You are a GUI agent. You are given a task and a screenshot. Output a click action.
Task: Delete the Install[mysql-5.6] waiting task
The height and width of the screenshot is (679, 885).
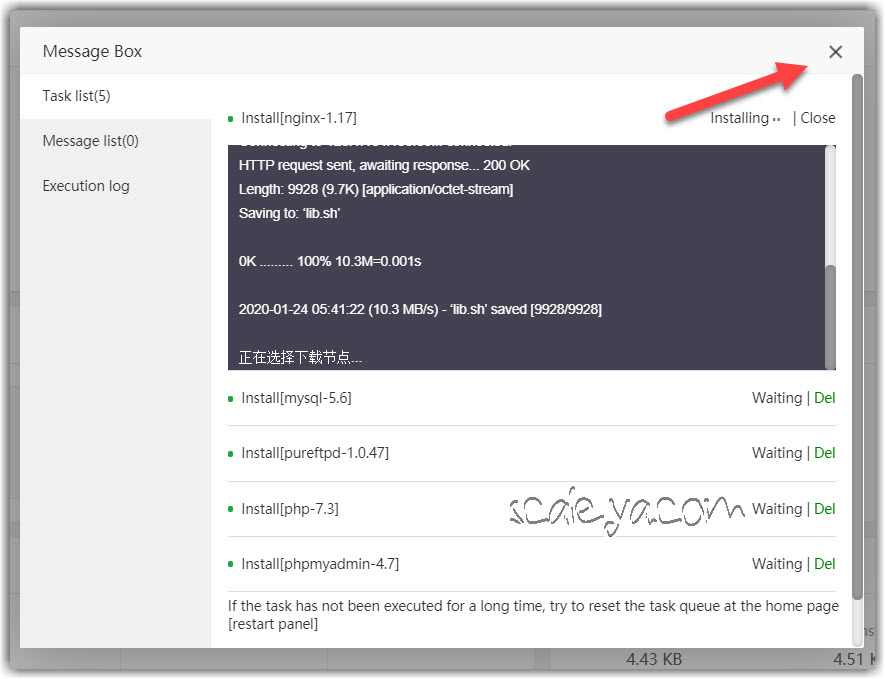pos(824,398)
